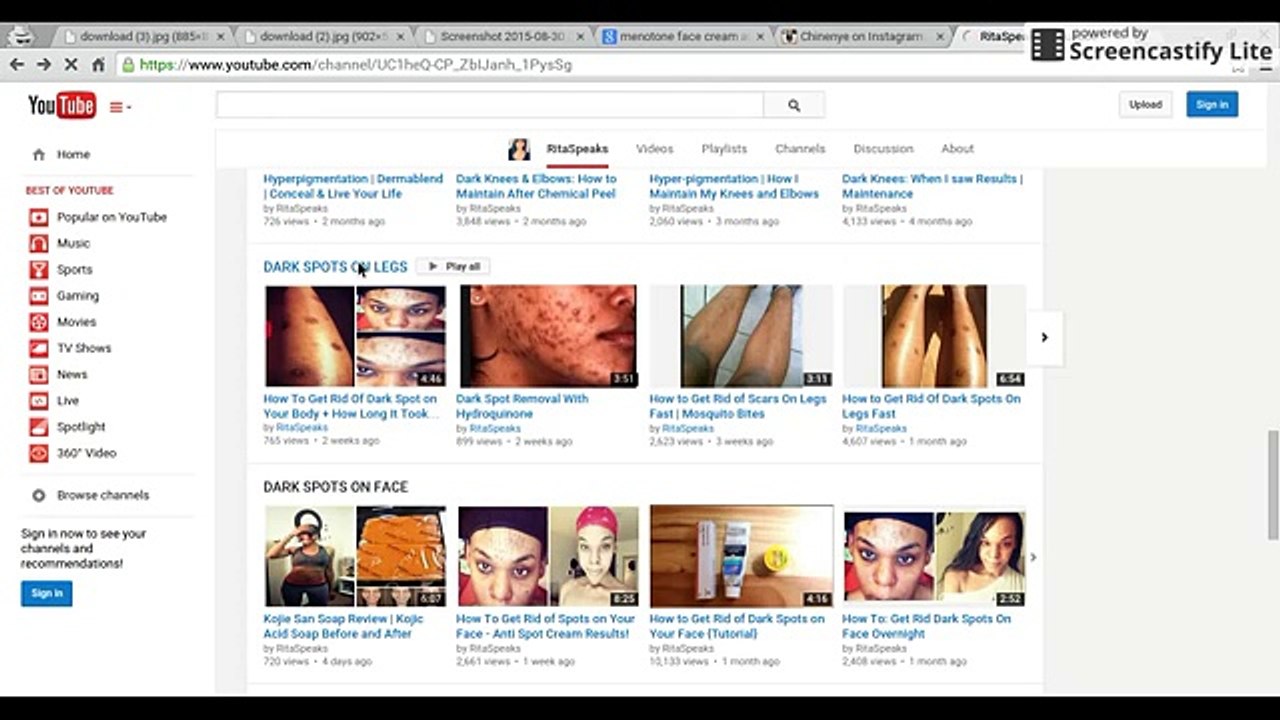This screenshot has width=1280, height=720.
Task: Click the Popular on YouTube icon
Action: [x=38, y=217]
